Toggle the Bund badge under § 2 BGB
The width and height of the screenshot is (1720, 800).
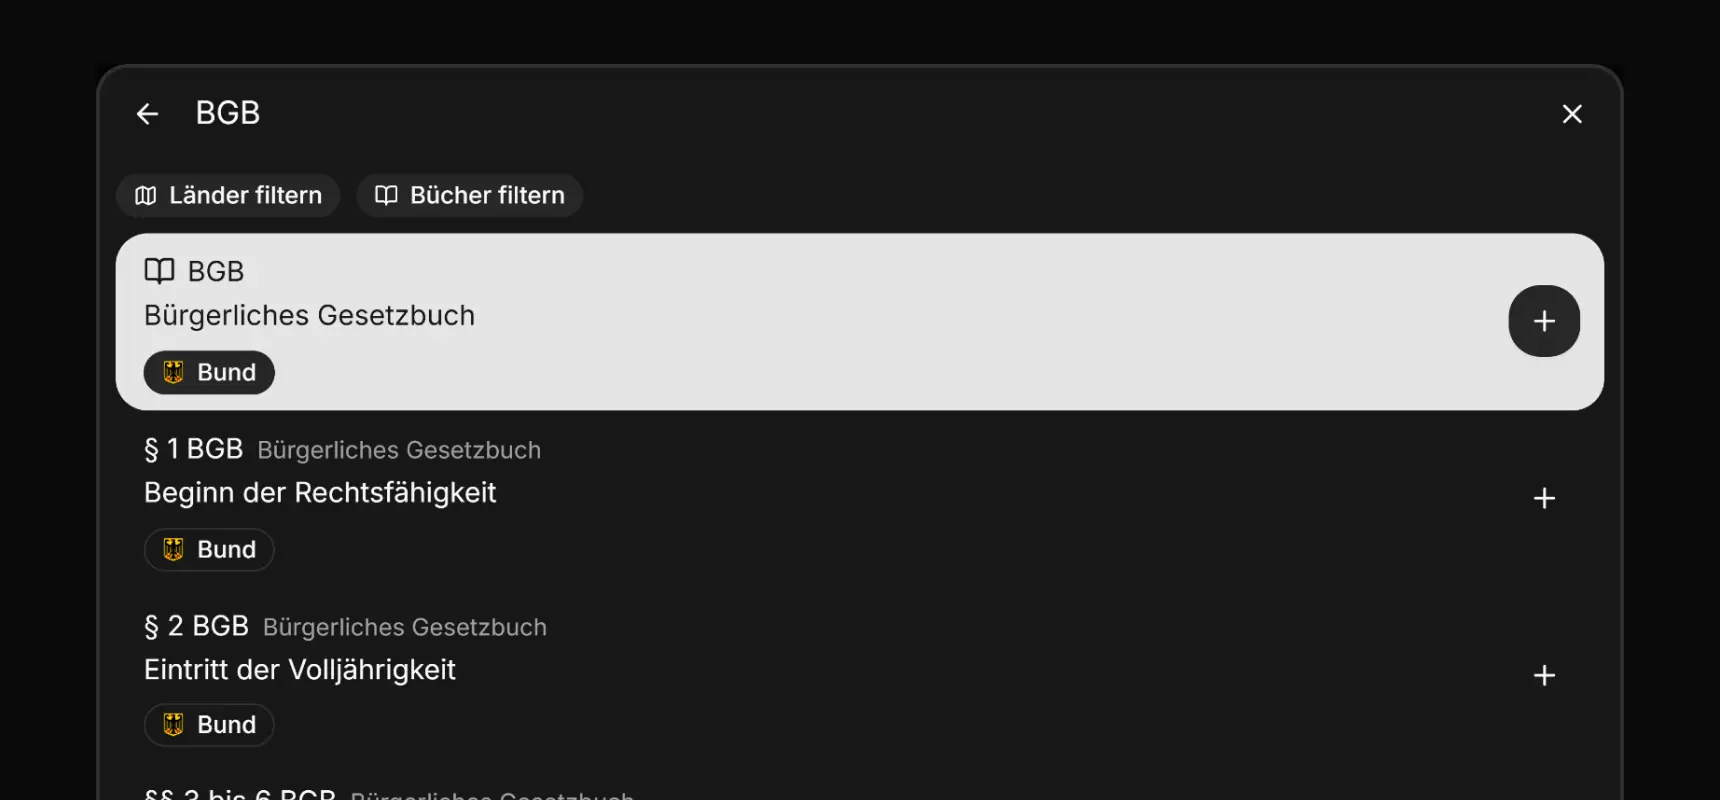point(208,724)
